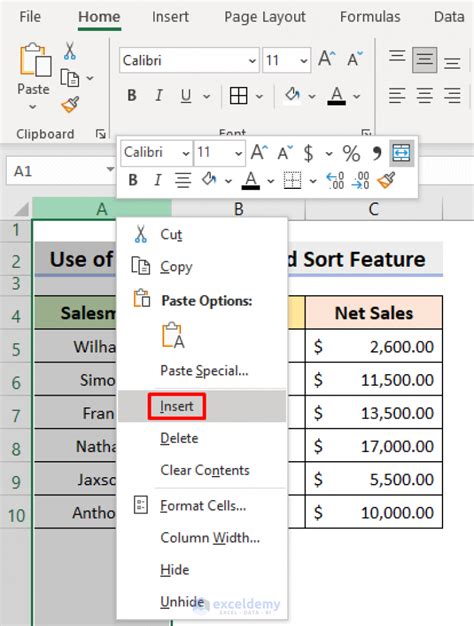
Task: Open mini toolbar Calibri font box
Action: [x=156, y=153]
